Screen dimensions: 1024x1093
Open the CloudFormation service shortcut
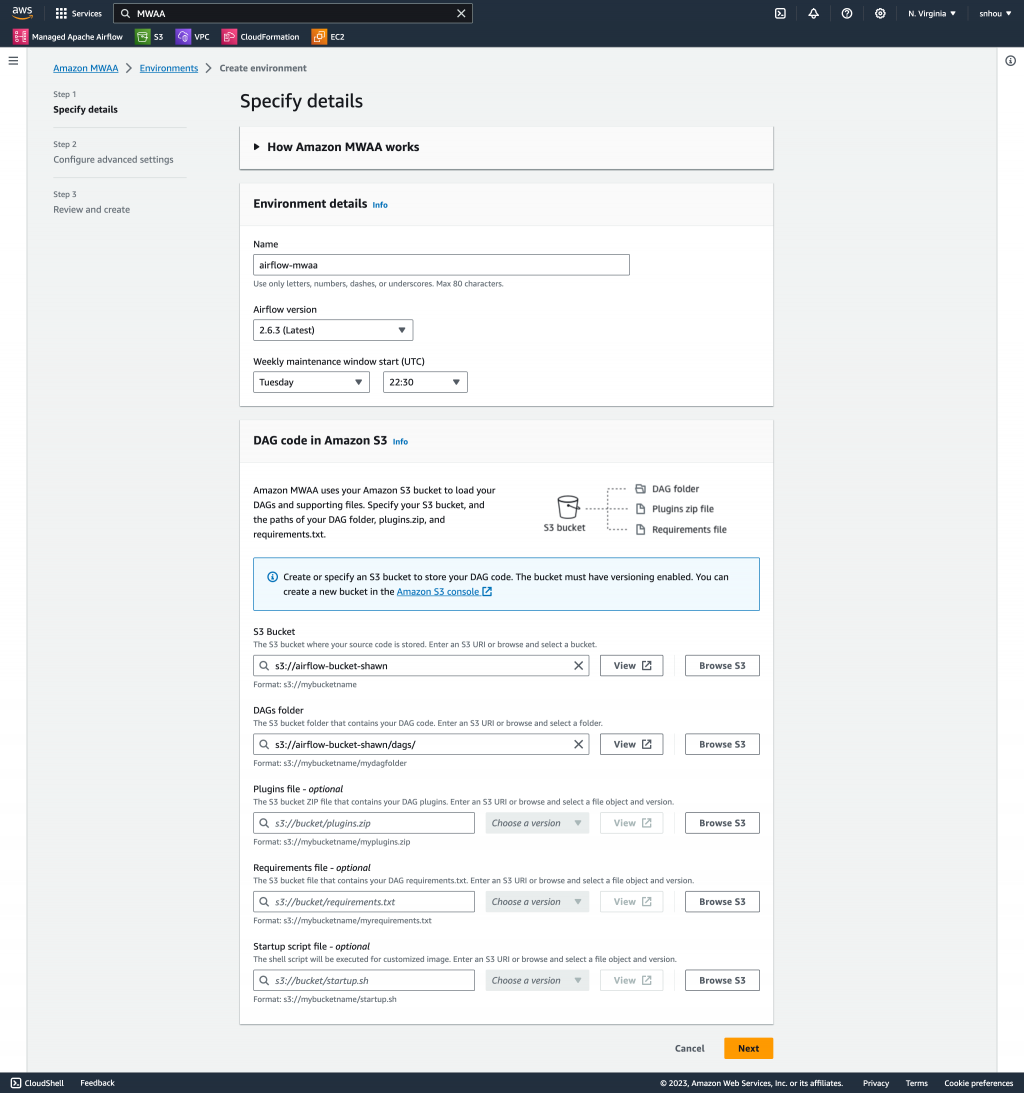click(261, 37)
